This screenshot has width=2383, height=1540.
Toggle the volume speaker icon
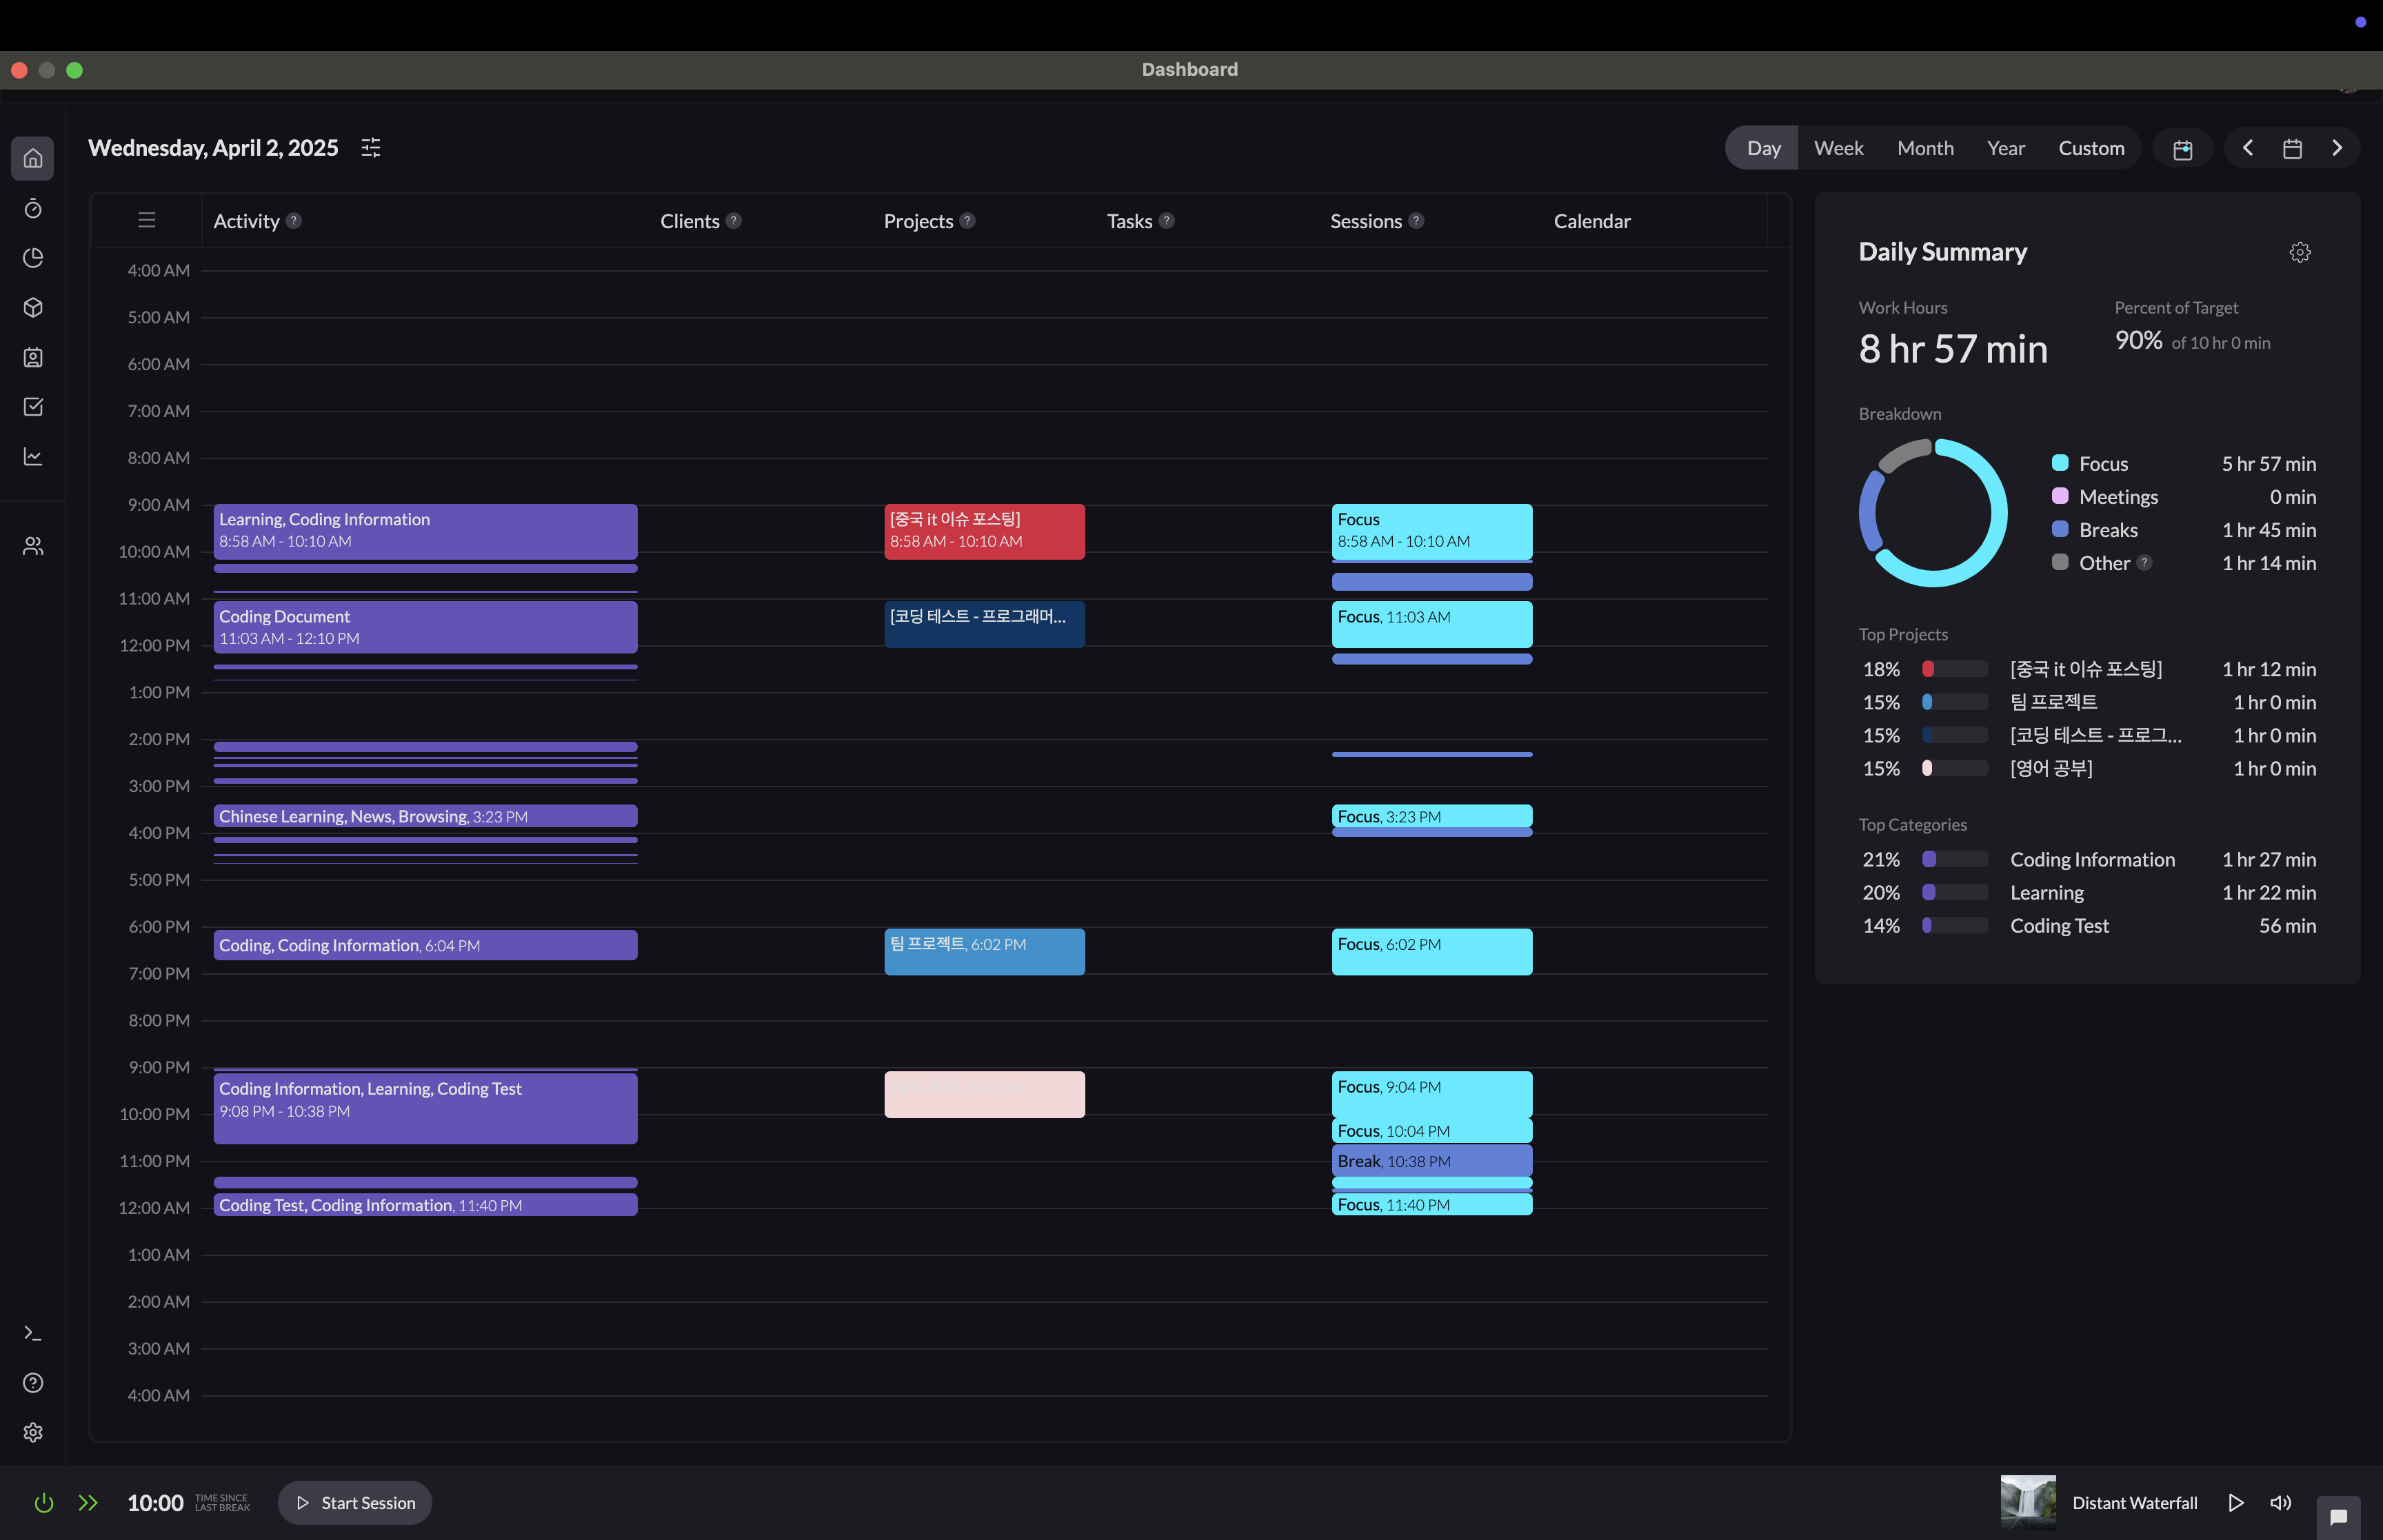tap(2280, 1502)
